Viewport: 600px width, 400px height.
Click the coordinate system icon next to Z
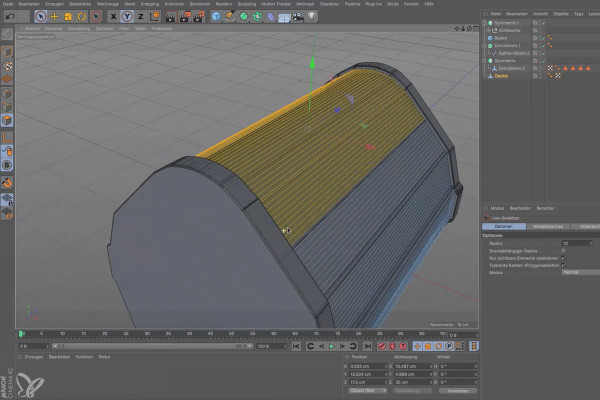click(x=155, y=16)
